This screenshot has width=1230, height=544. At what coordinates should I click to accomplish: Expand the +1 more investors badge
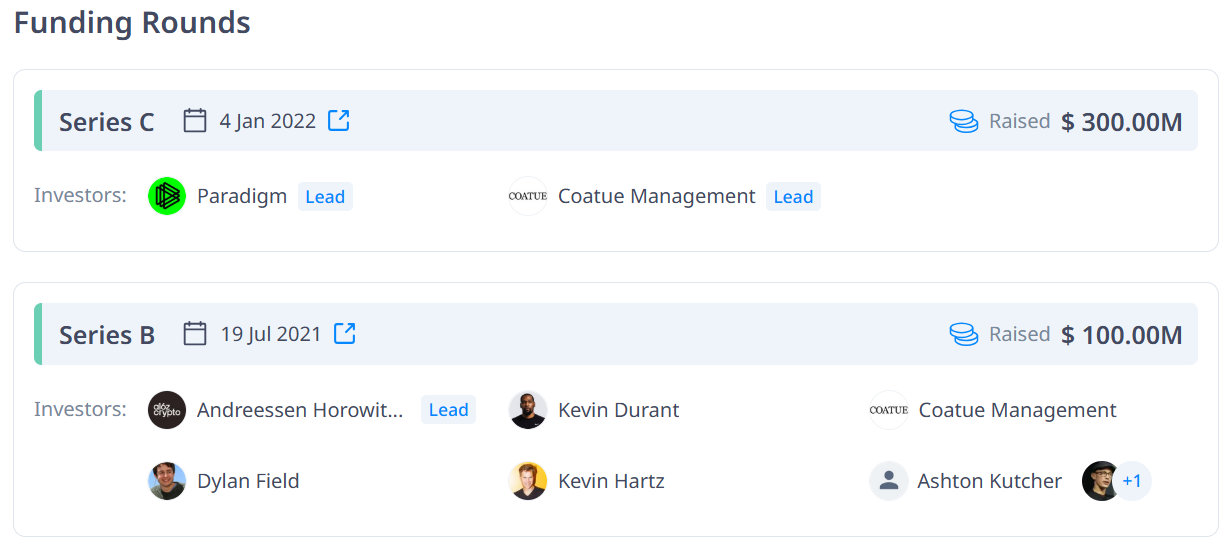point(1132,481)
